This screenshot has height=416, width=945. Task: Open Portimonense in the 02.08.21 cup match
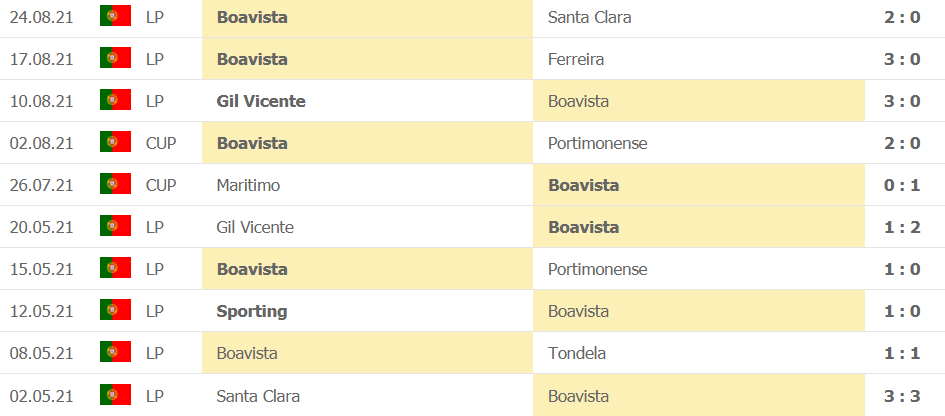click(x=598, y=143)
